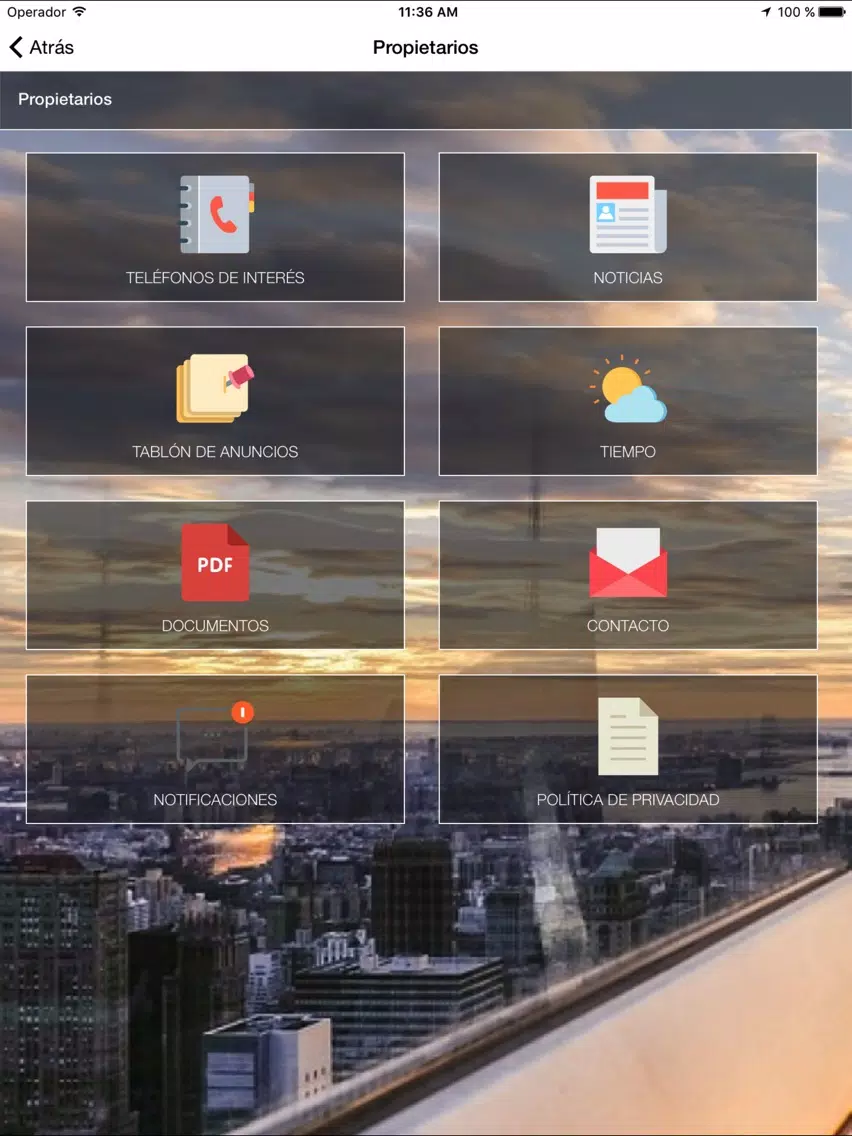
Task: Tap the Operador carrier label
Action: pos(36,12)
